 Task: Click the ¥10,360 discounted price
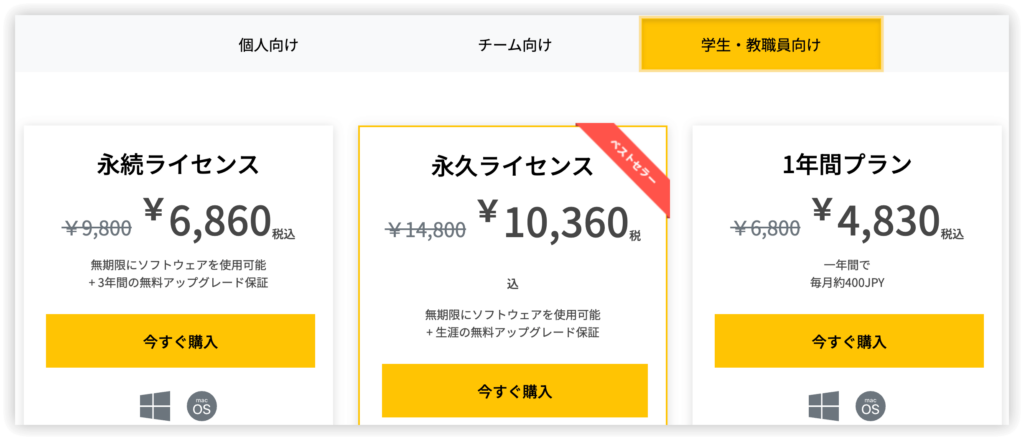[x=552, y=222]
